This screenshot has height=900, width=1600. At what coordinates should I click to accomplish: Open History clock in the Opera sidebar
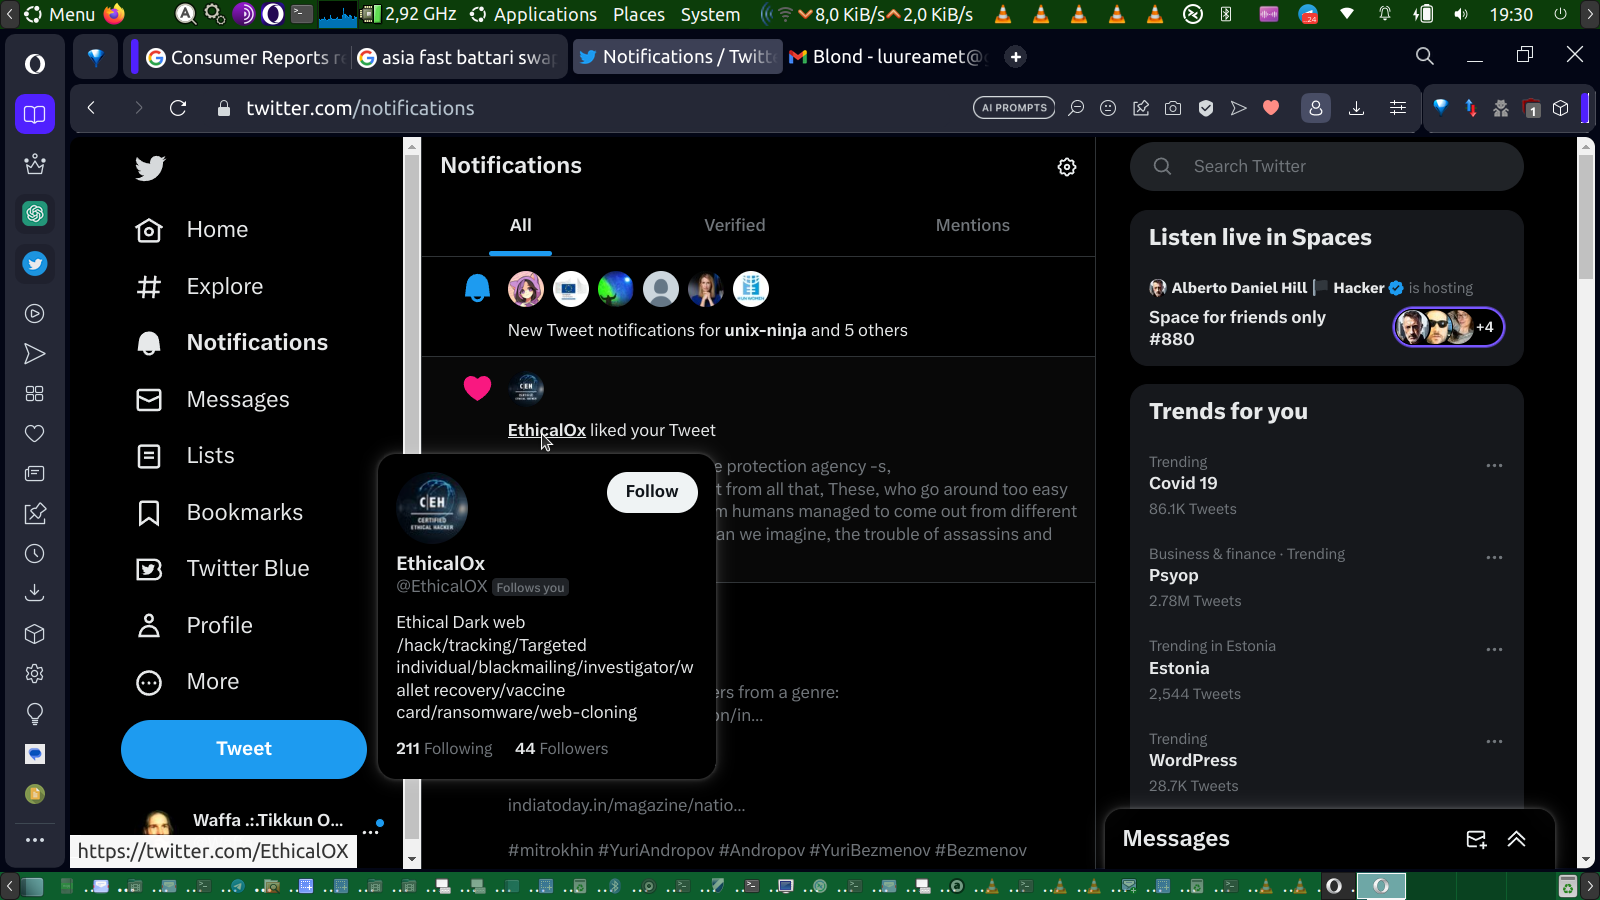point(35,554)
